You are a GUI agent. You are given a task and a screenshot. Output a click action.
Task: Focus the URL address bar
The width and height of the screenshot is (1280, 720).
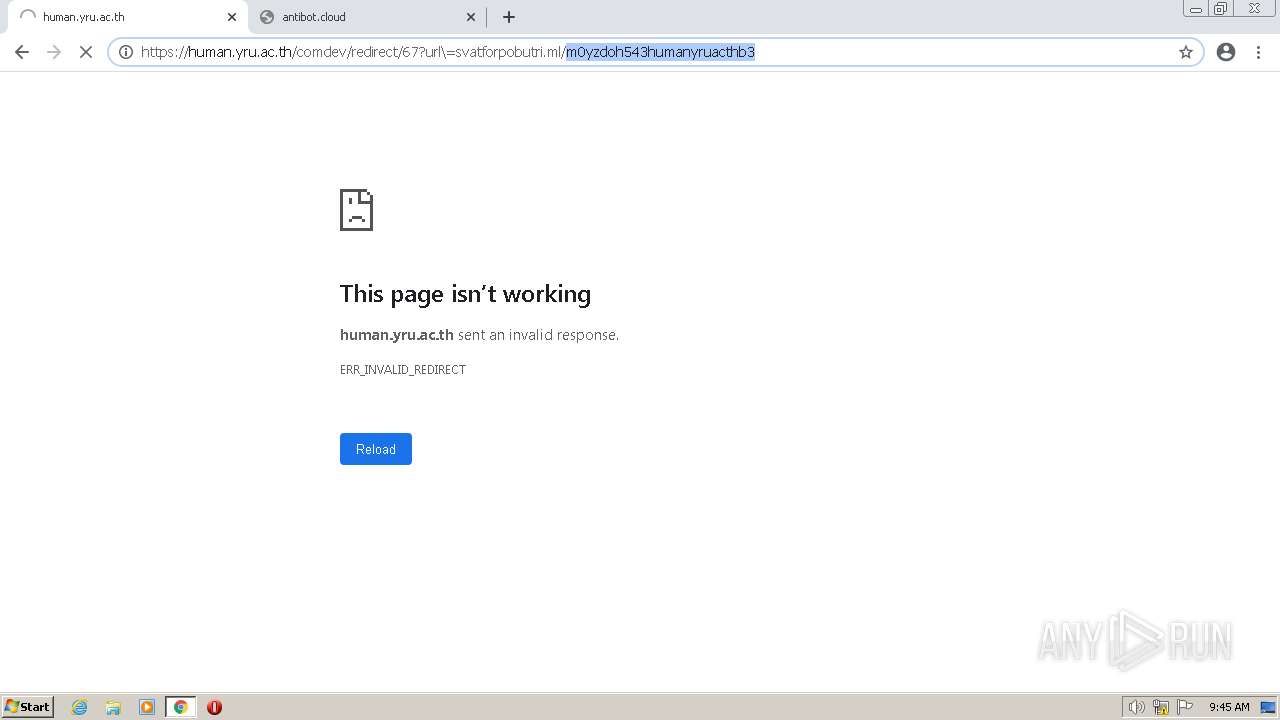pos(655,52)
